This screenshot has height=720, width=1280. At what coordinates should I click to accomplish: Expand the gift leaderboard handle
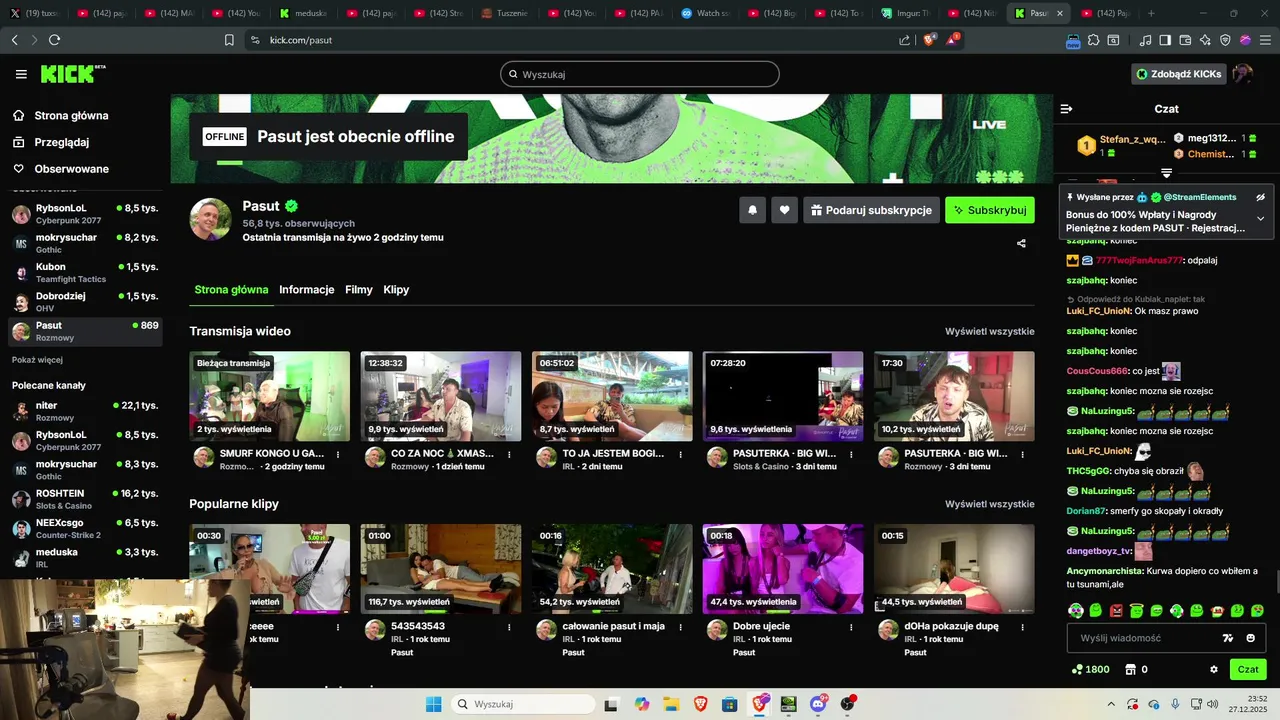pos(1166,173)
